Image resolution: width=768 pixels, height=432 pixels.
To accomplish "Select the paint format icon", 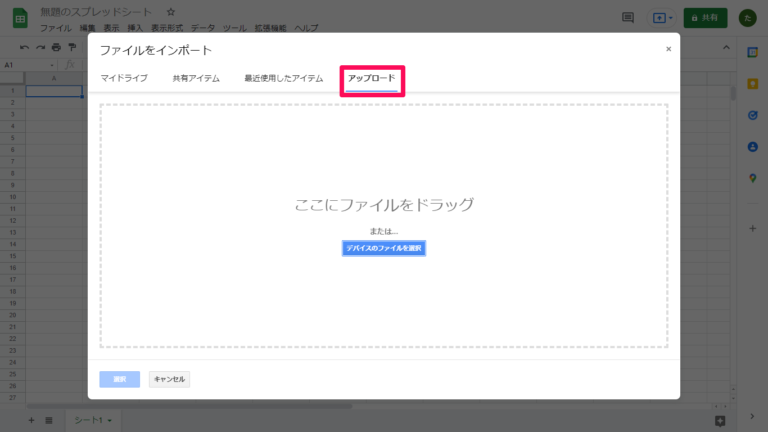I will tap(72, 48).
